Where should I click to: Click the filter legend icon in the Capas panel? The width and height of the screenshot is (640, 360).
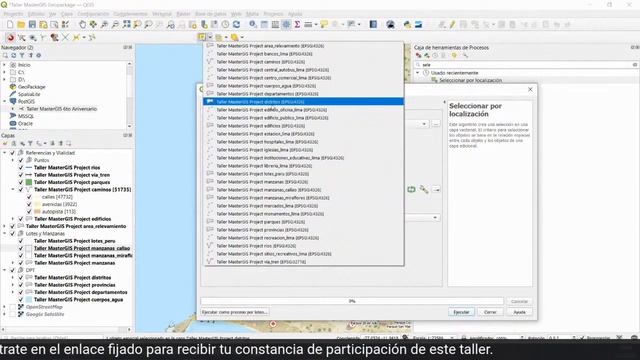pyautogui.click(x=30, y=144)
